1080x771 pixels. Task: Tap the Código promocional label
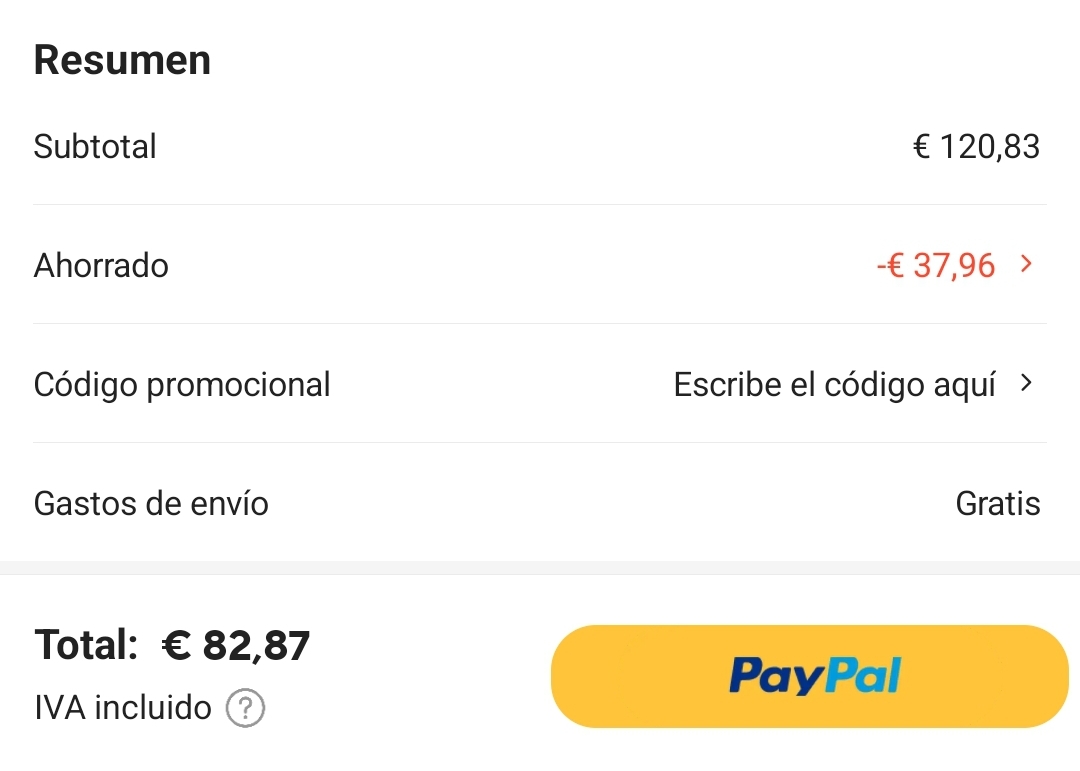click(x=182, y=385)
